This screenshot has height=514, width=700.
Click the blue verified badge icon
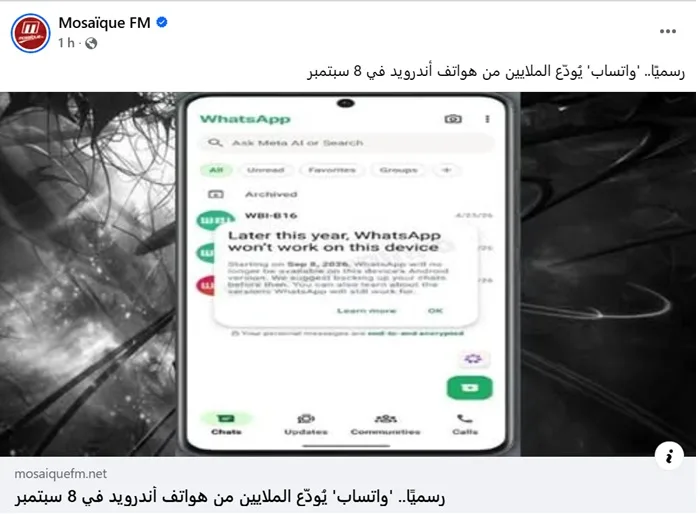tap(162, 22)
